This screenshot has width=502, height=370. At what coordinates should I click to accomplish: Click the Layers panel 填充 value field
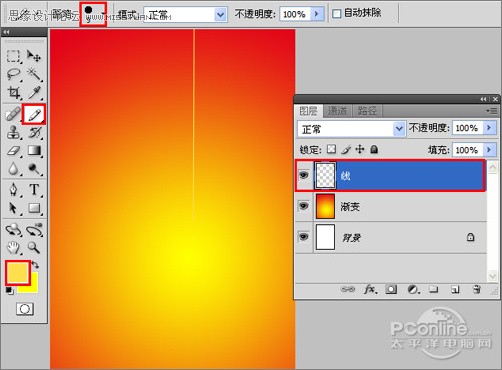coord(467,150)
